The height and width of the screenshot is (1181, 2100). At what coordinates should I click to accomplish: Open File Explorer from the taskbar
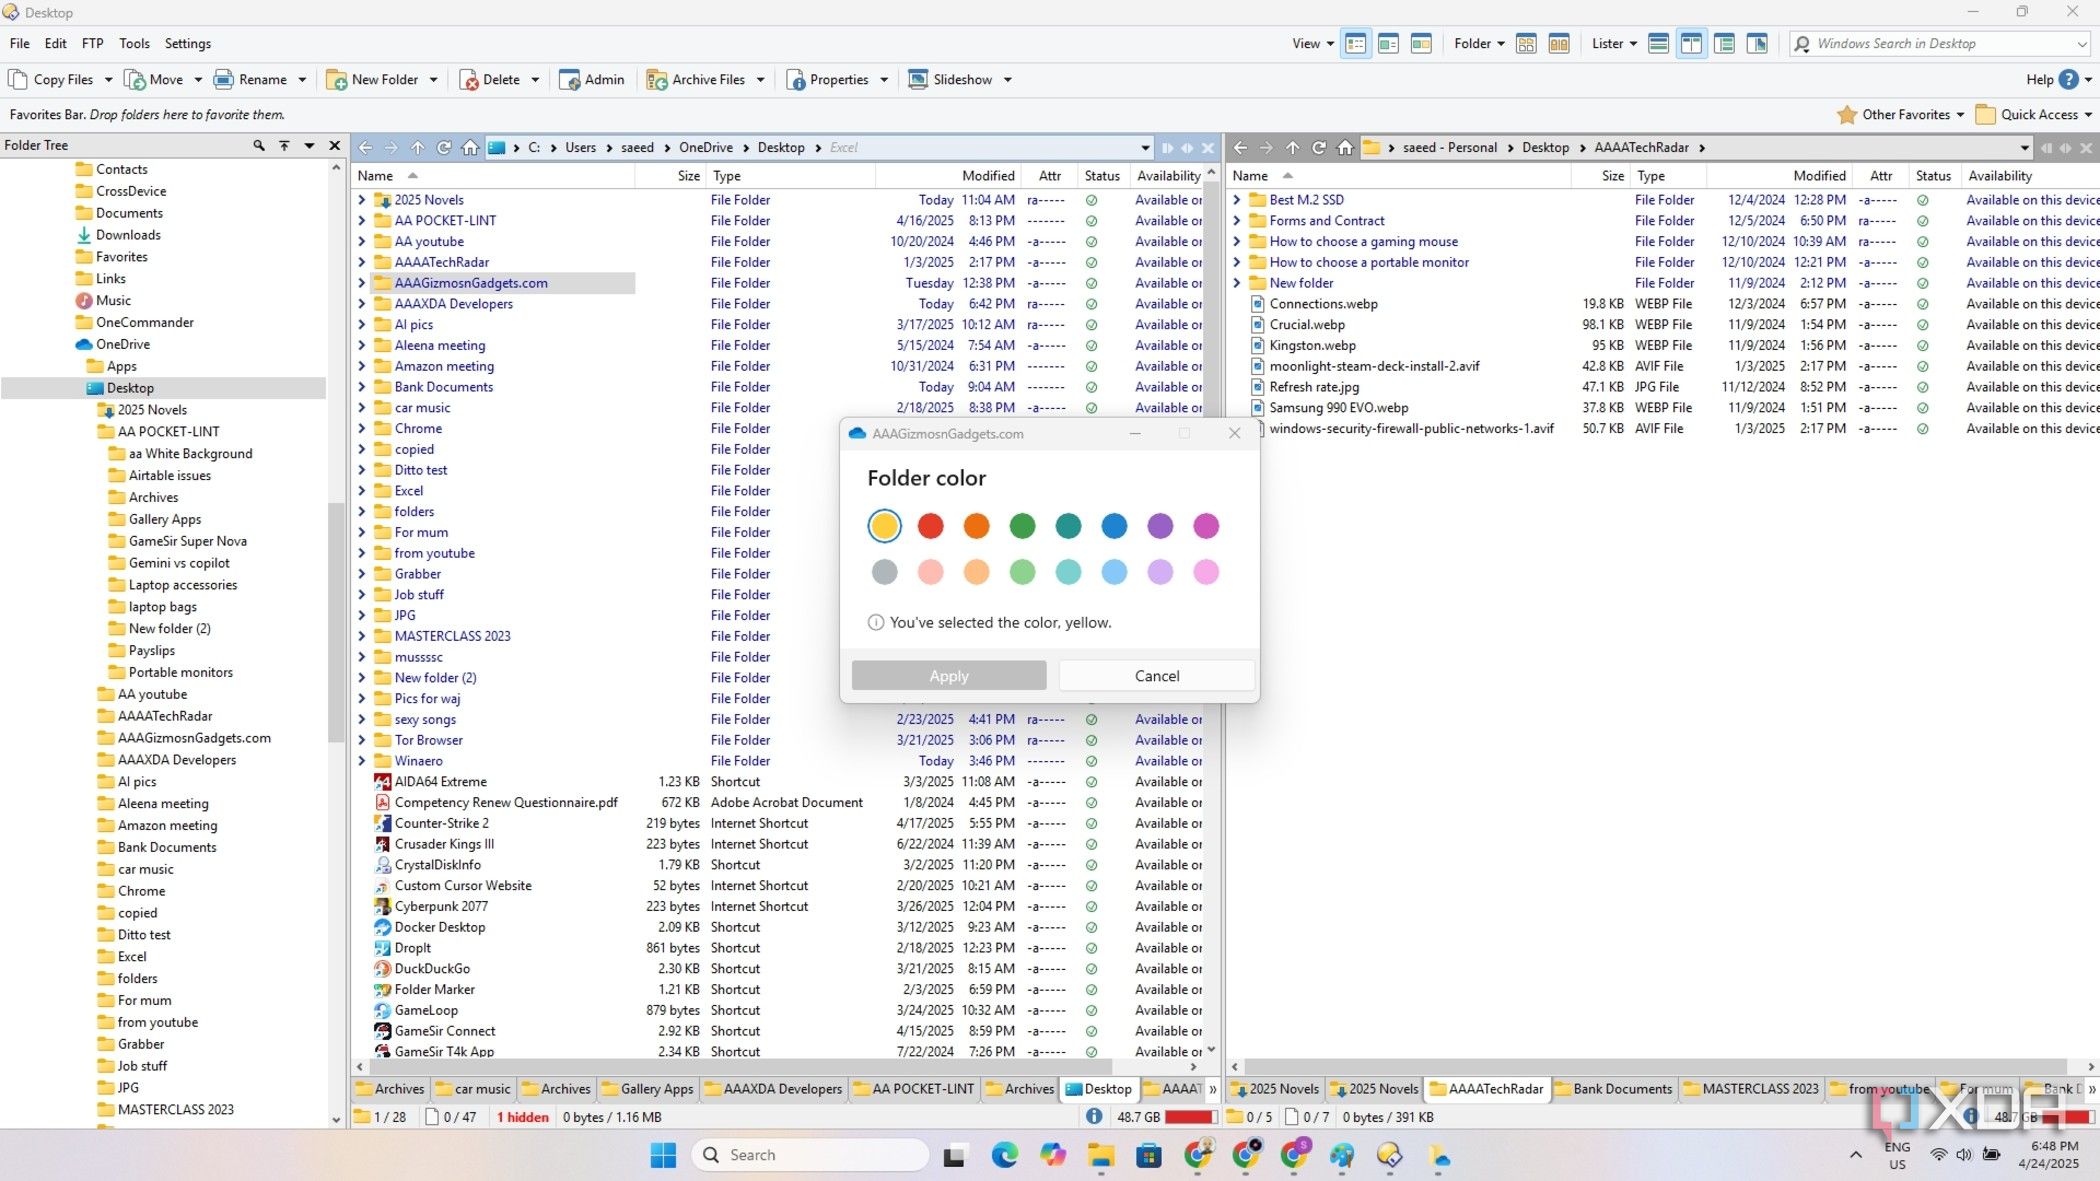(1101, 1156)
